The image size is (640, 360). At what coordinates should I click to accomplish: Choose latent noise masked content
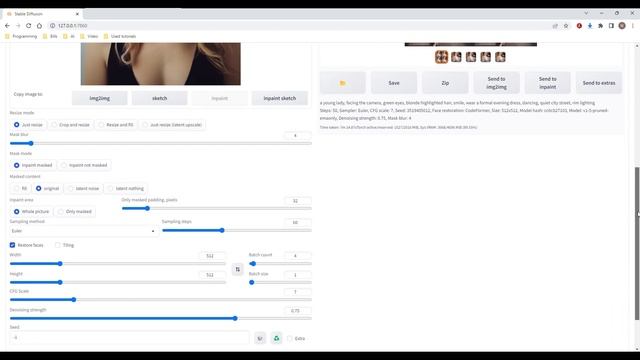pos(83,188)
